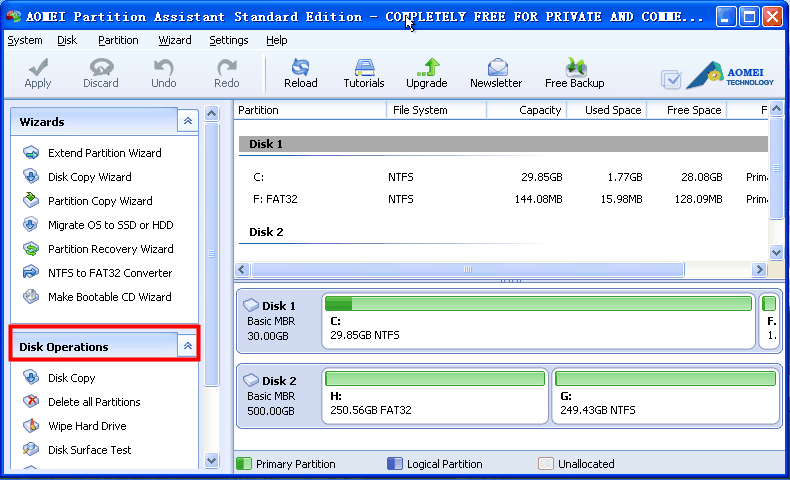Click the checkbox icon beside AOMEI logo
This screenshot has width=790, height=480.
[671, 80]
